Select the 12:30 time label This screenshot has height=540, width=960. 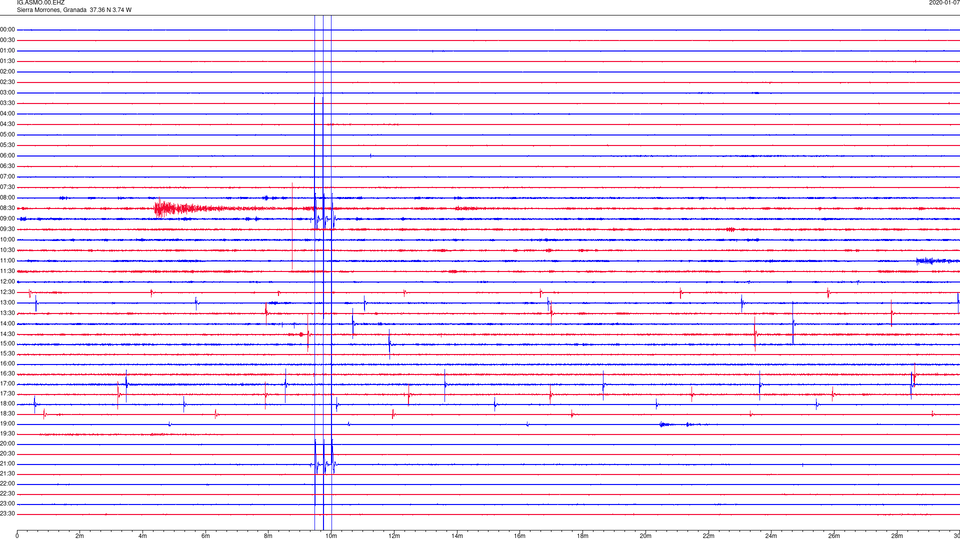click(7, 292)
